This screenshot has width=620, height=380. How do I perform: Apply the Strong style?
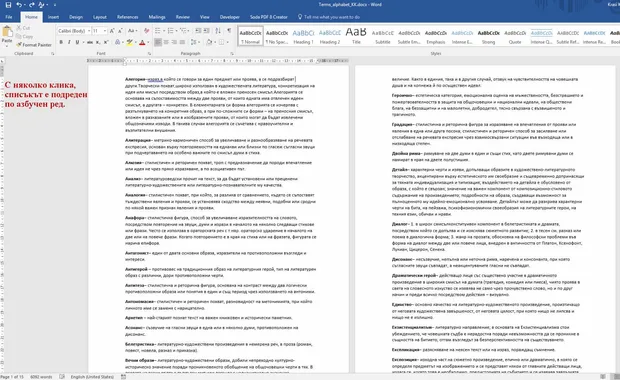pyautogui.click(x=488, y=36)
